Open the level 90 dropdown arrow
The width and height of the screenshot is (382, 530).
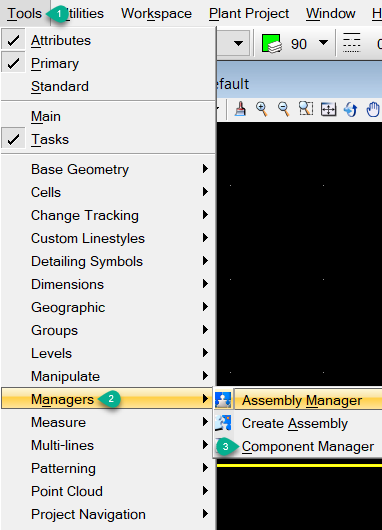point(323,43)
